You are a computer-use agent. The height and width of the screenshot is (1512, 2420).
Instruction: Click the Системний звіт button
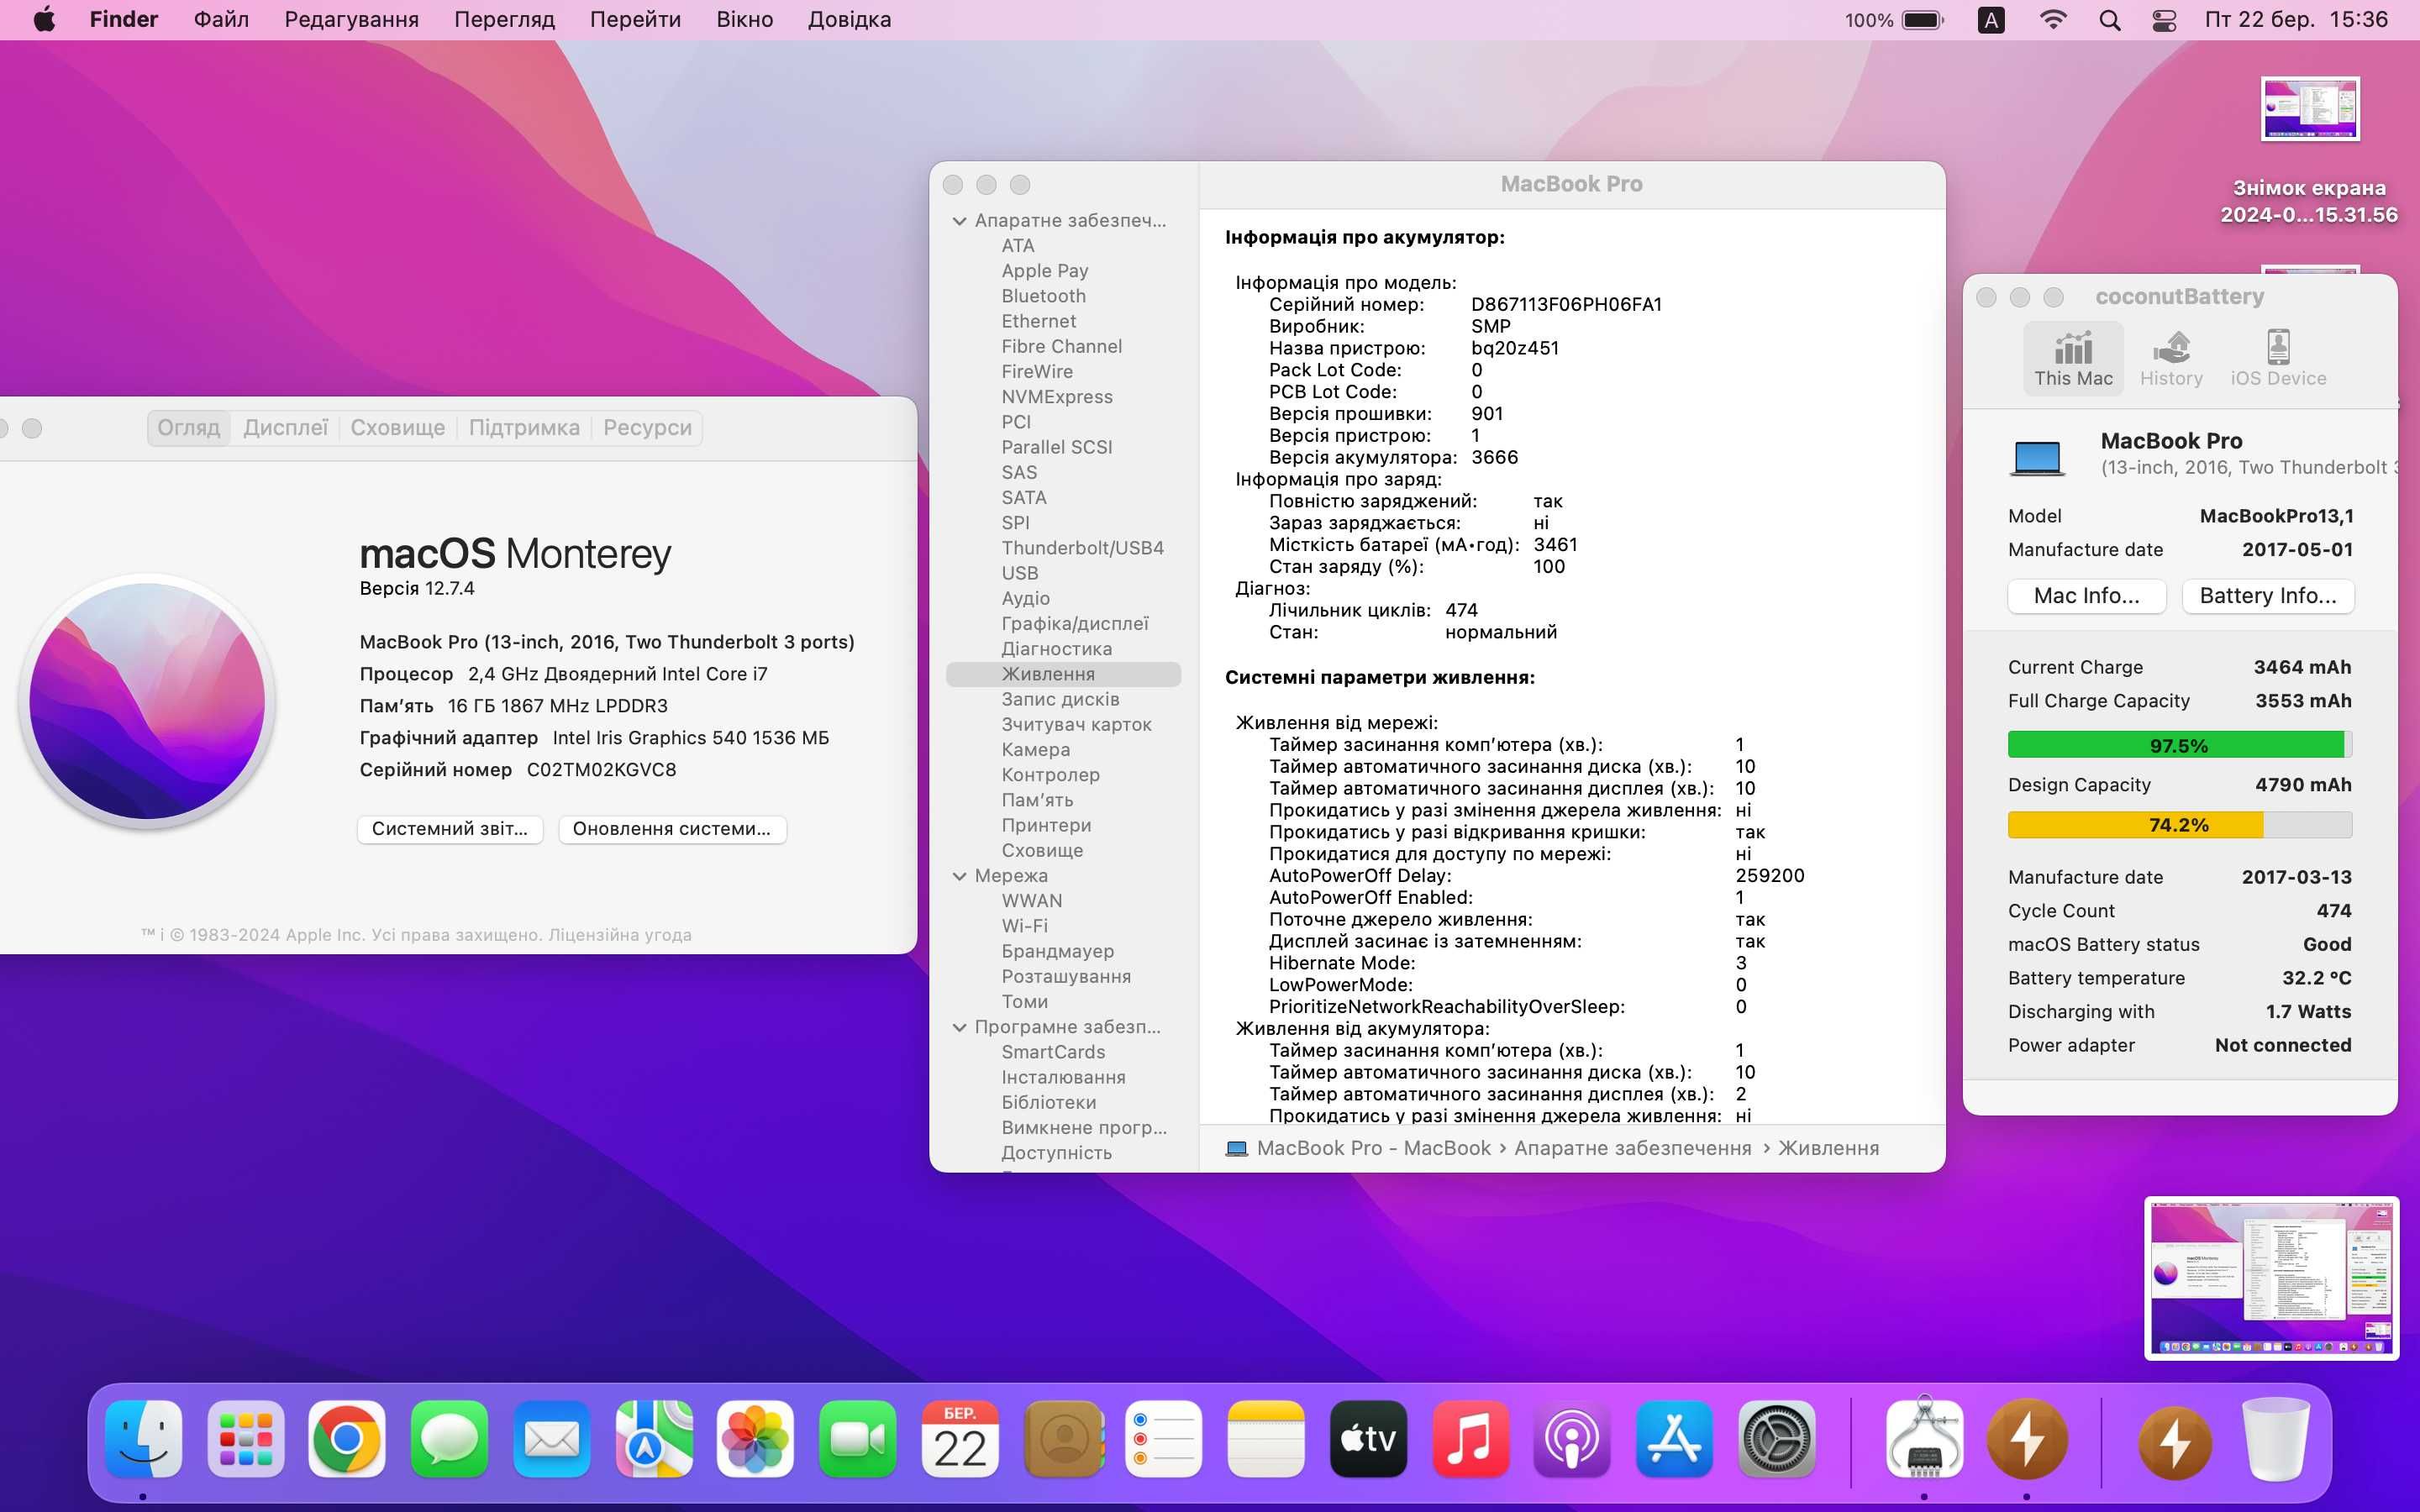point(451,827)
